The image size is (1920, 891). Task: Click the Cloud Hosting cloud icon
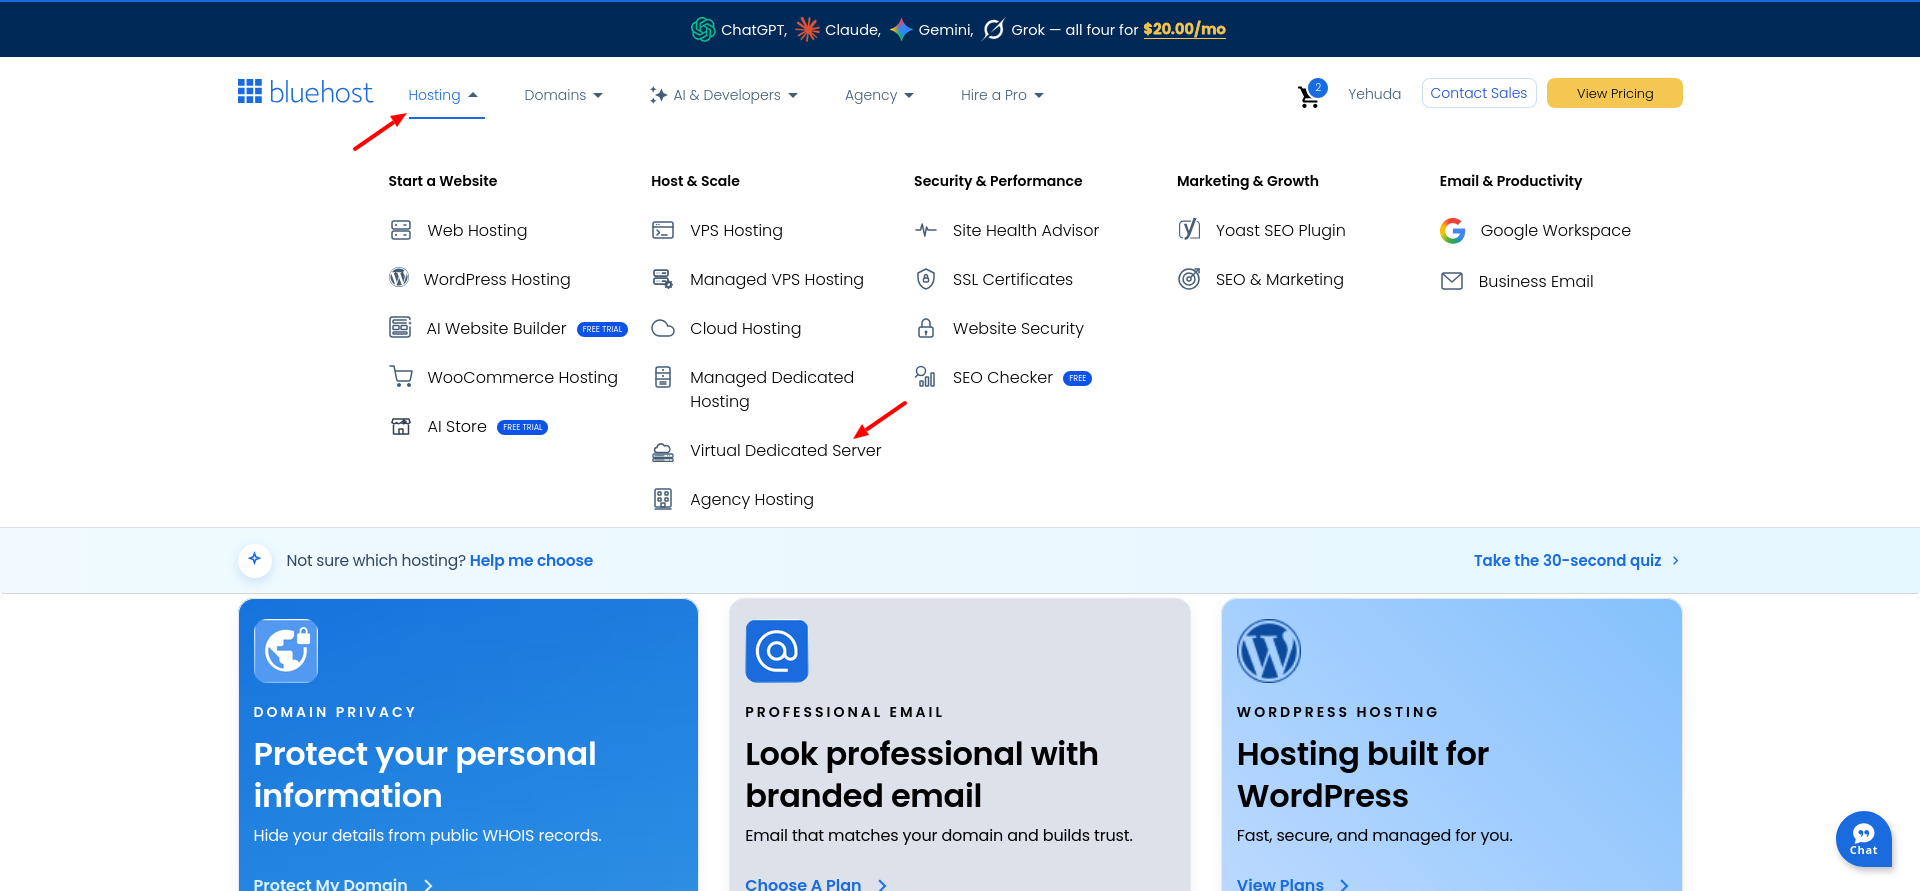tap(663, 328)
